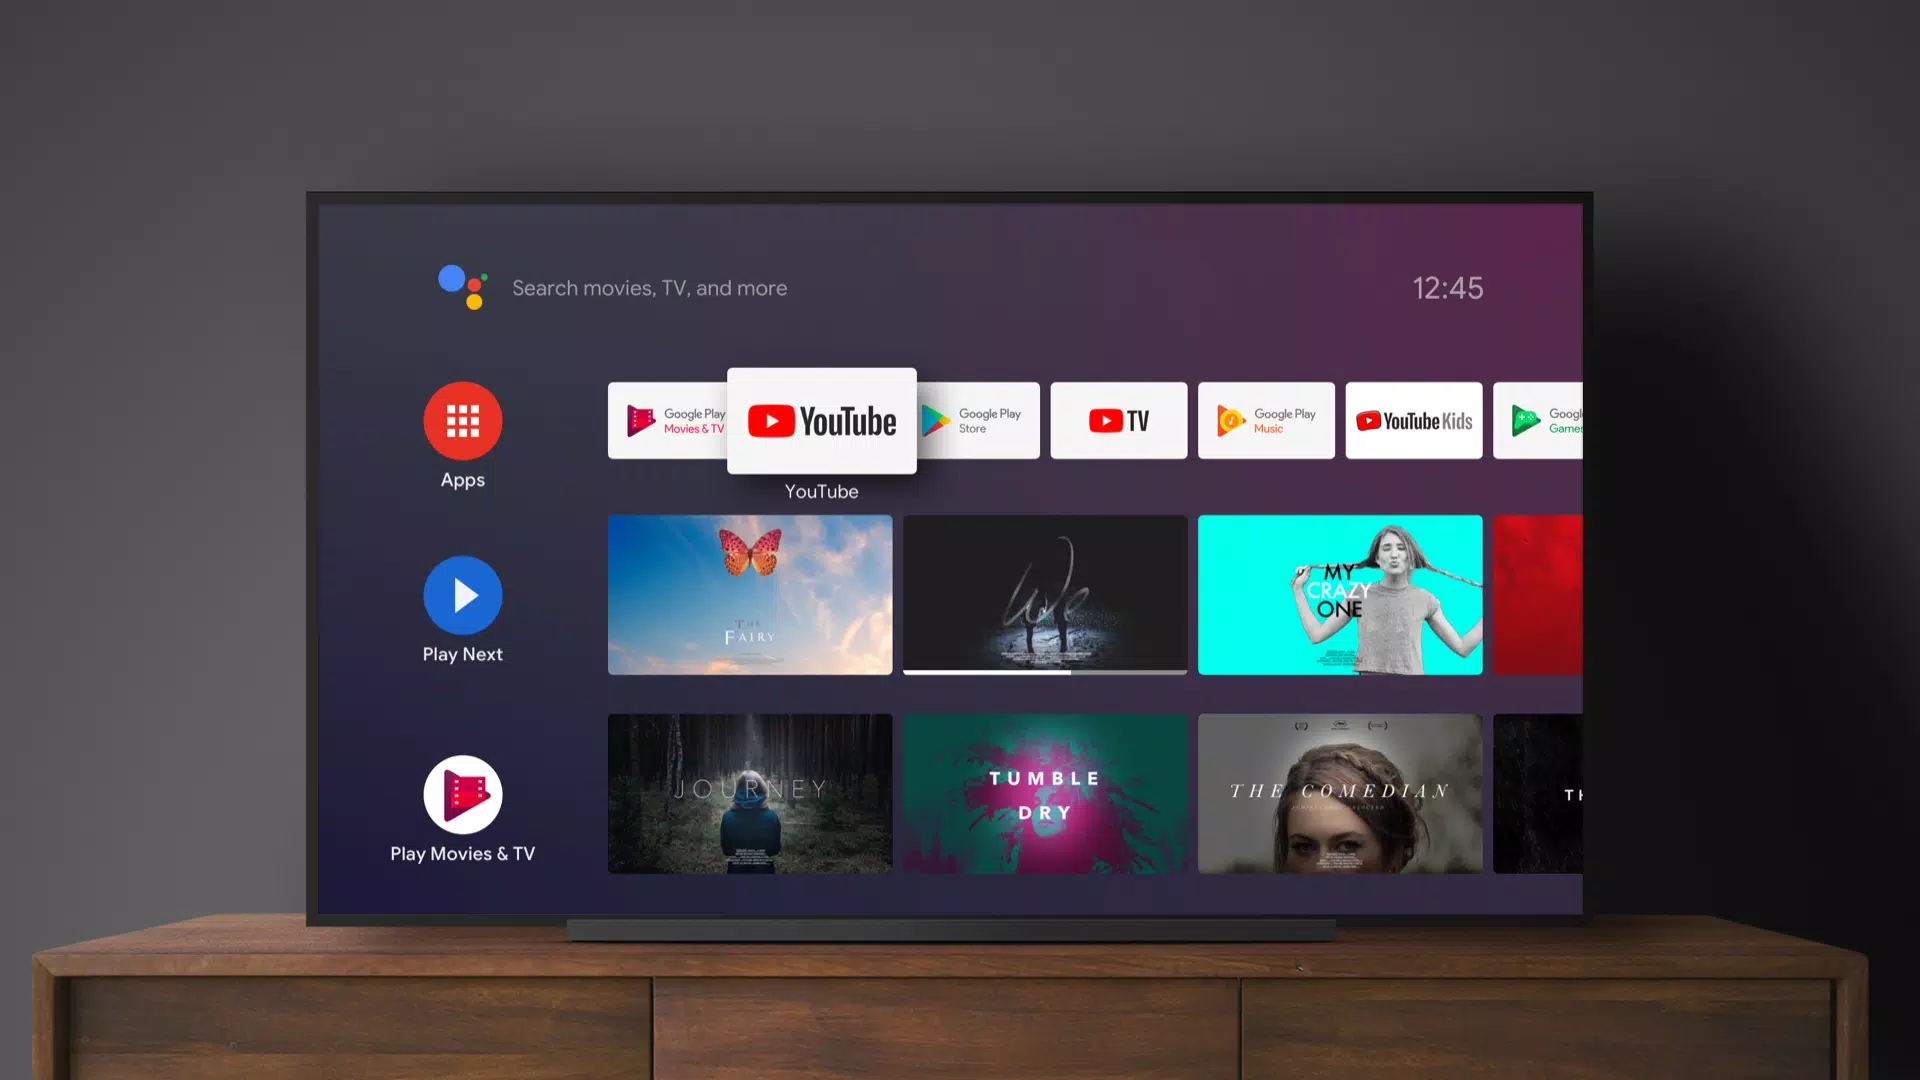Viewport: 1920px width, 1080px height.
Task: Open Google Play Movies & TV
Action: [x=674, y=419]
